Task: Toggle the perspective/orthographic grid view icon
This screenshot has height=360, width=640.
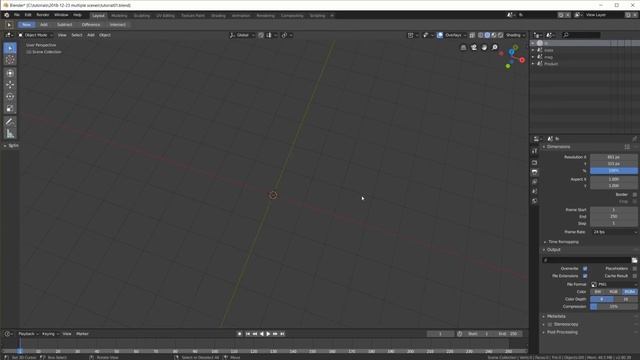Action: (463, 48)
